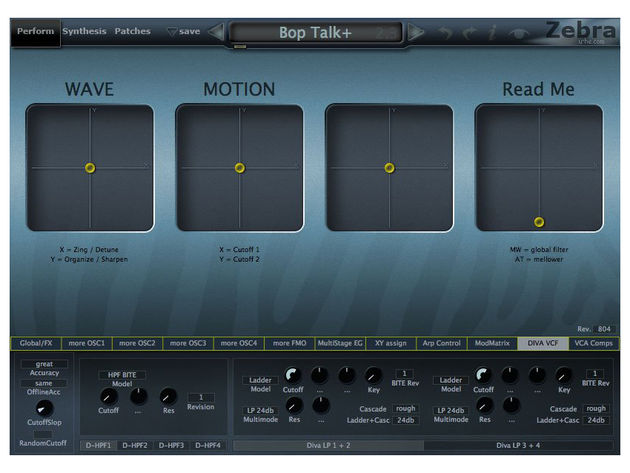Open the Accuracy 'great' dropdown
The height and width of the screenshot is (473, 630).
point(44,364)
